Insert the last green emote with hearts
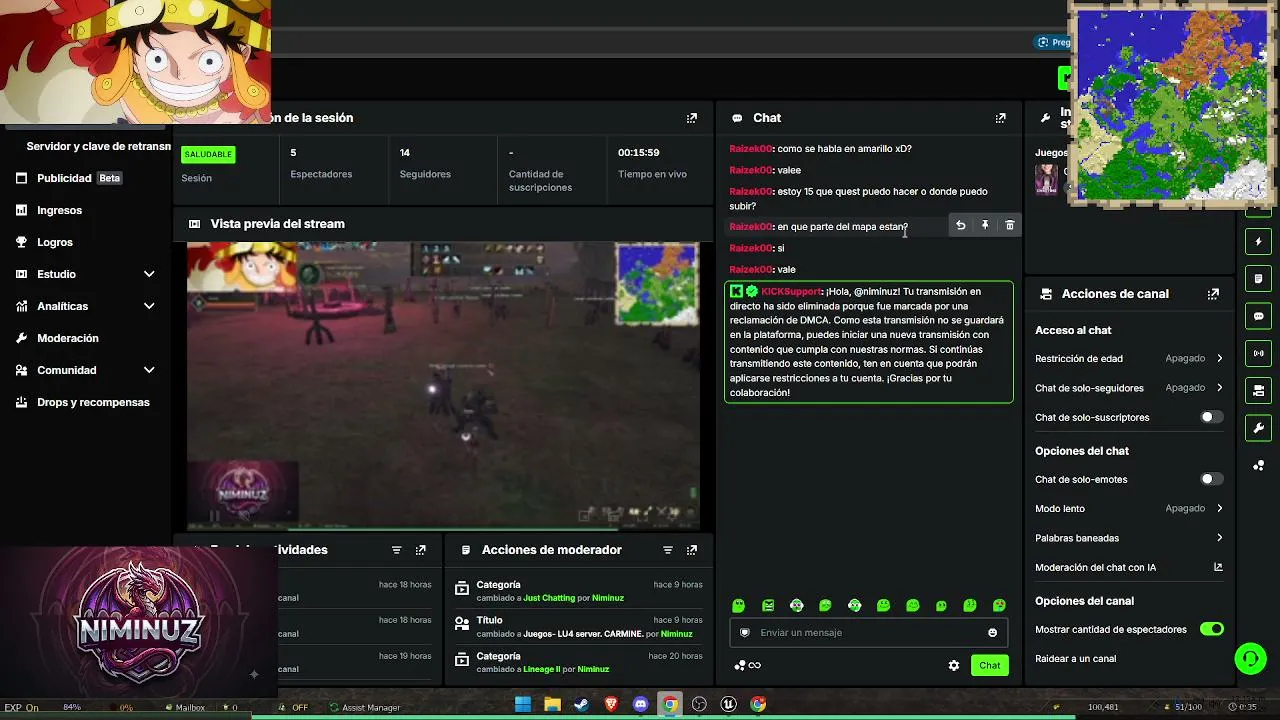This screenshot has height=720, width=1280. [x=999, y=605]
